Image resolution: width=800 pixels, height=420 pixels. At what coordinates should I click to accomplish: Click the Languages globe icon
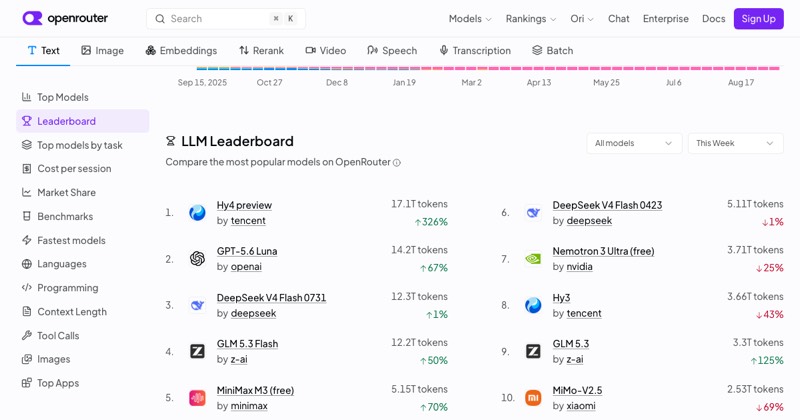click(x=27, y=264)
